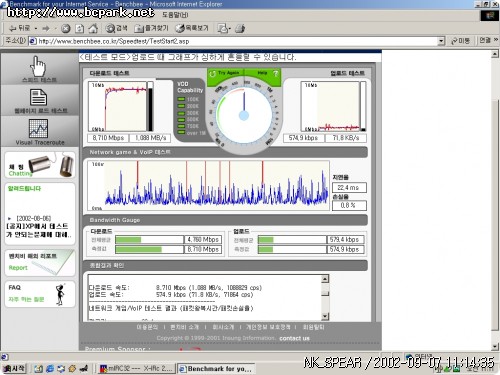
Task: Click the Internet Explorer quick launch icon
Action: pos(50,369)
